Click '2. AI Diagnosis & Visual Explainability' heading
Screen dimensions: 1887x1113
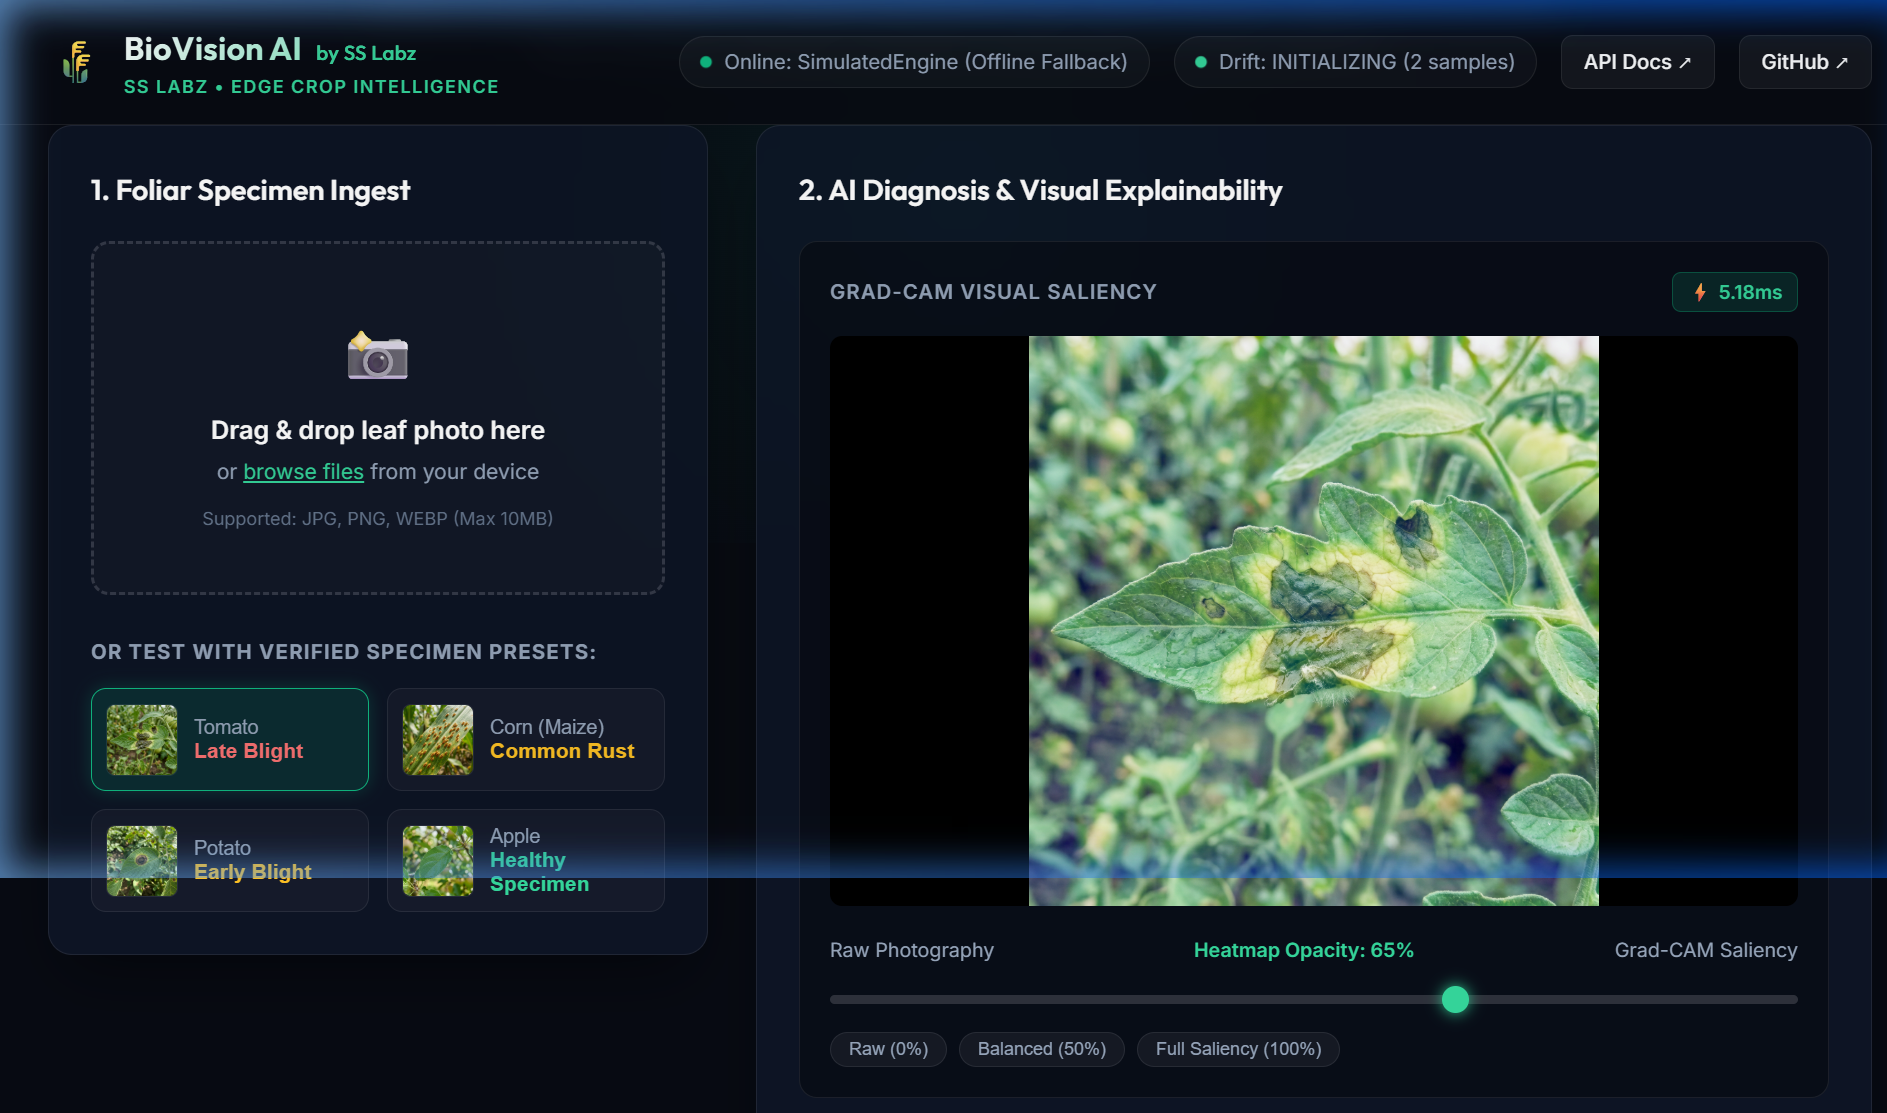(x=1040, y=190)
